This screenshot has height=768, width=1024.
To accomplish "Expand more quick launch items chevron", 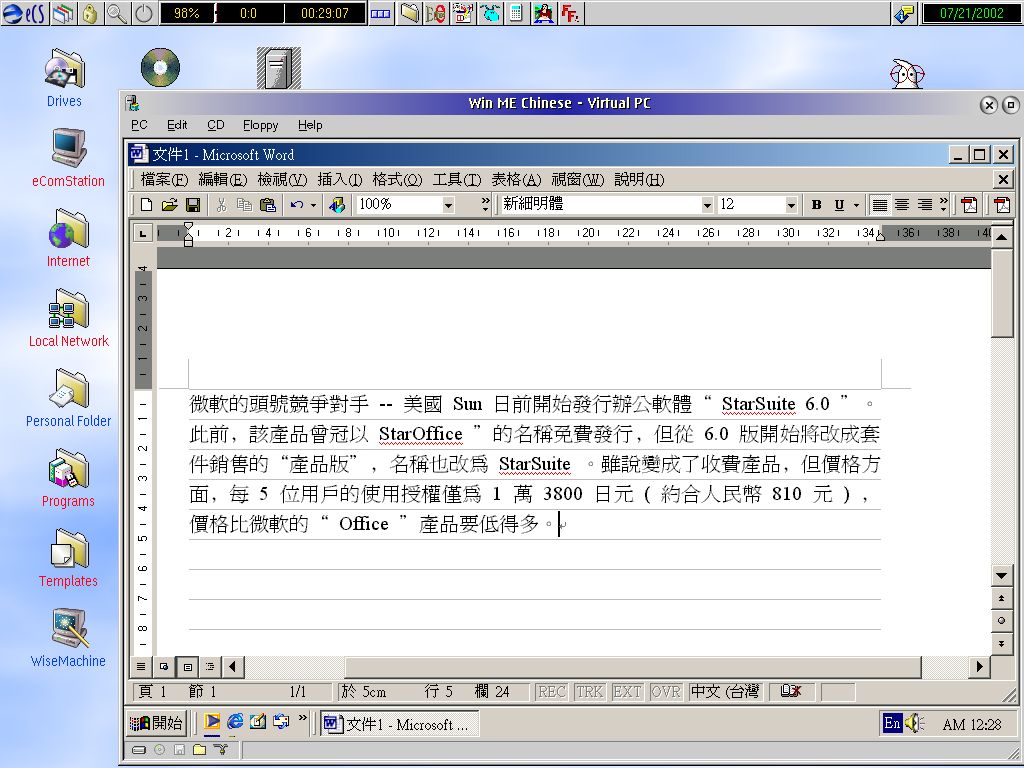I will point(302,718).
